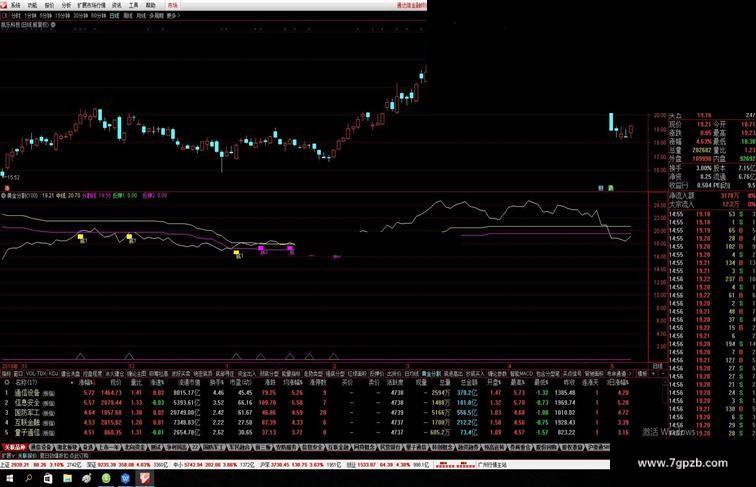Click the 市场 tab in menu bar
Viewport: 756px width, 487px height.
click(172, 5)
